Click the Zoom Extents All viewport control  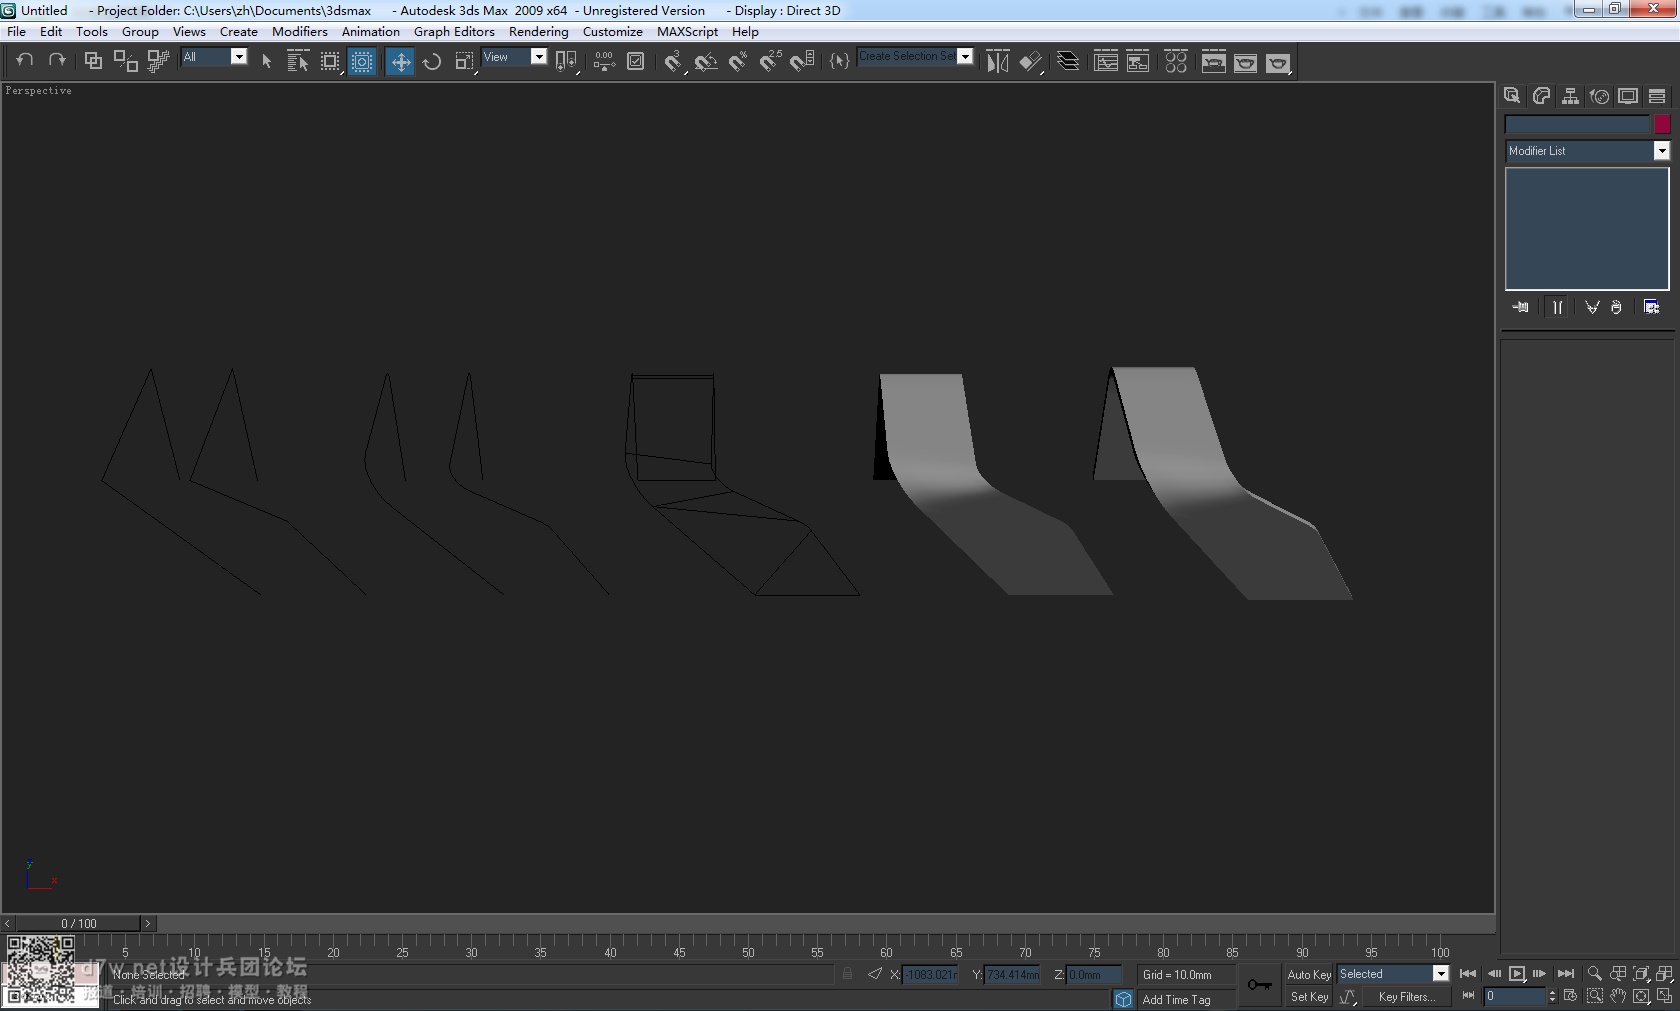click(1664, 973)
